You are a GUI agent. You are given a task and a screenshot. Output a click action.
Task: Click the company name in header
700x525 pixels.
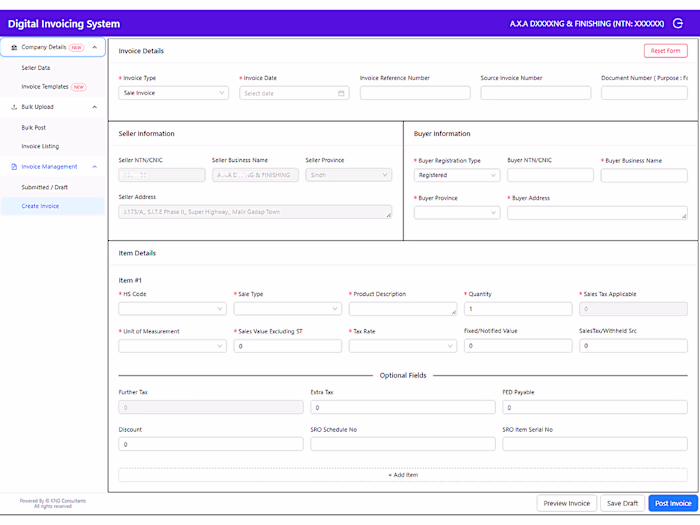coord(587,24)
